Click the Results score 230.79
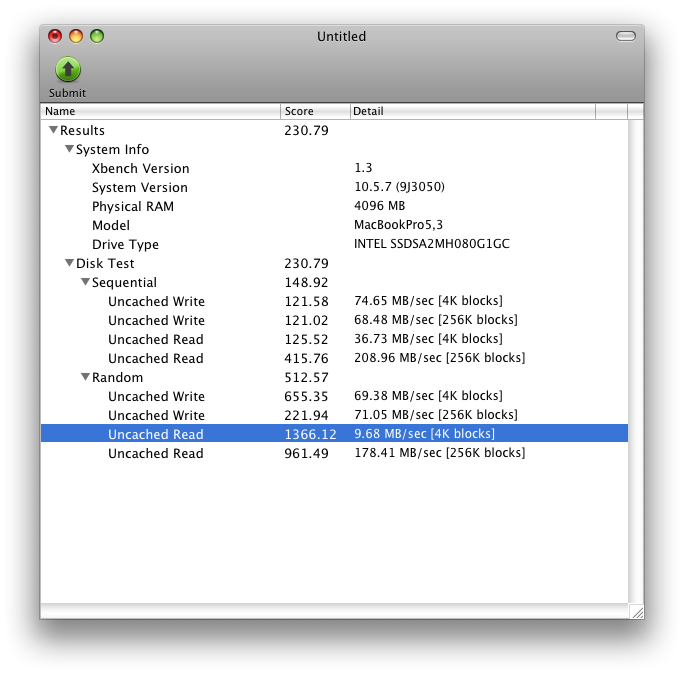Screen dimensions: 684x674 pos(306,130)
